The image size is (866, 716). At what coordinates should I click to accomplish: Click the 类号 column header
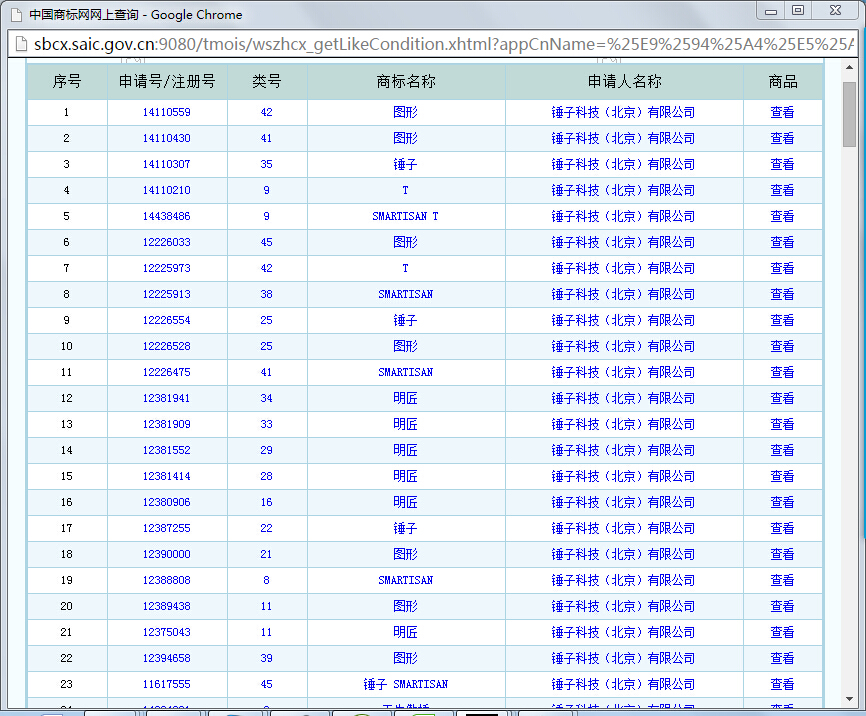[x=266, y=81]
